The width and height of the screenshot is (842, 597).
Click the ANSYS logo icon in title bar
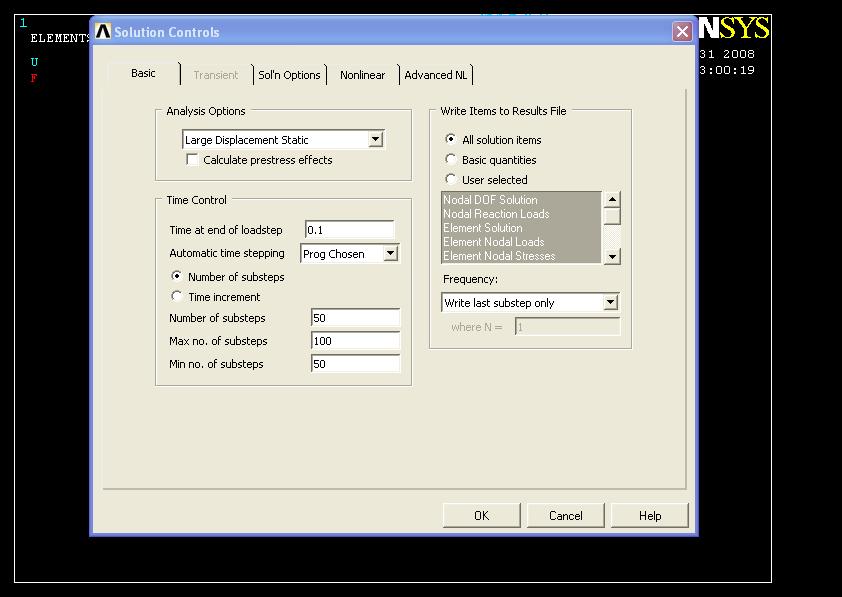click(103, 32)
